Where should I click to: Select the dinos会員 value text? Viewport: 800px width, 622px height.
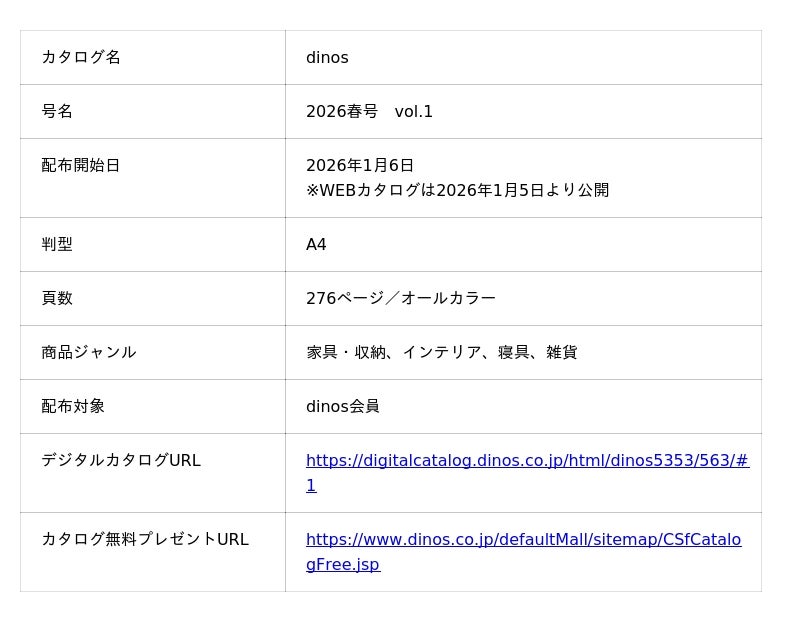tap(343, 406)
